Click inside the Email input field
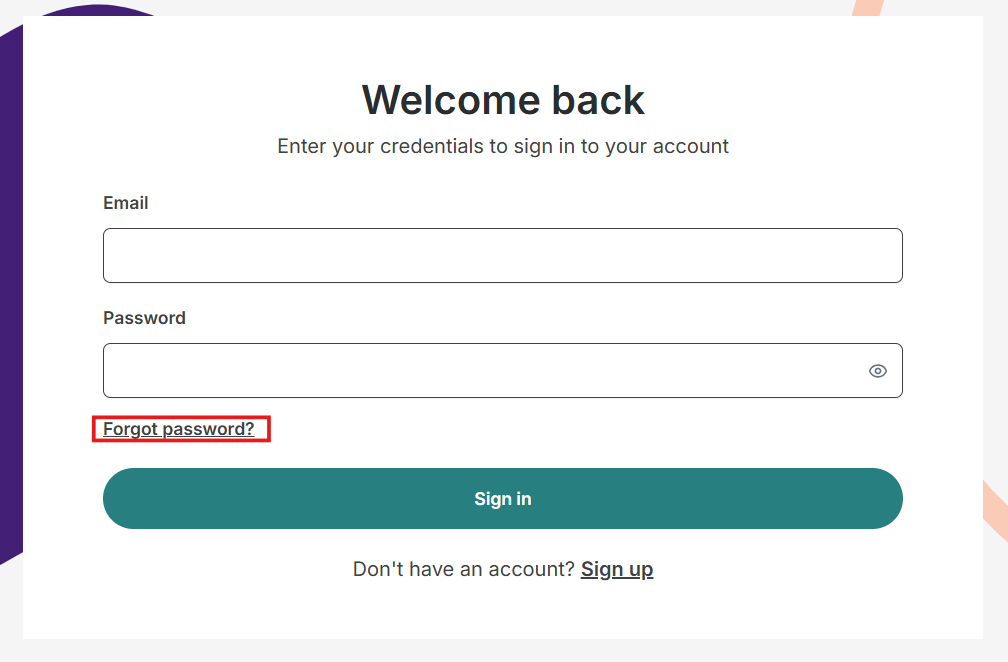 (502, 255)
